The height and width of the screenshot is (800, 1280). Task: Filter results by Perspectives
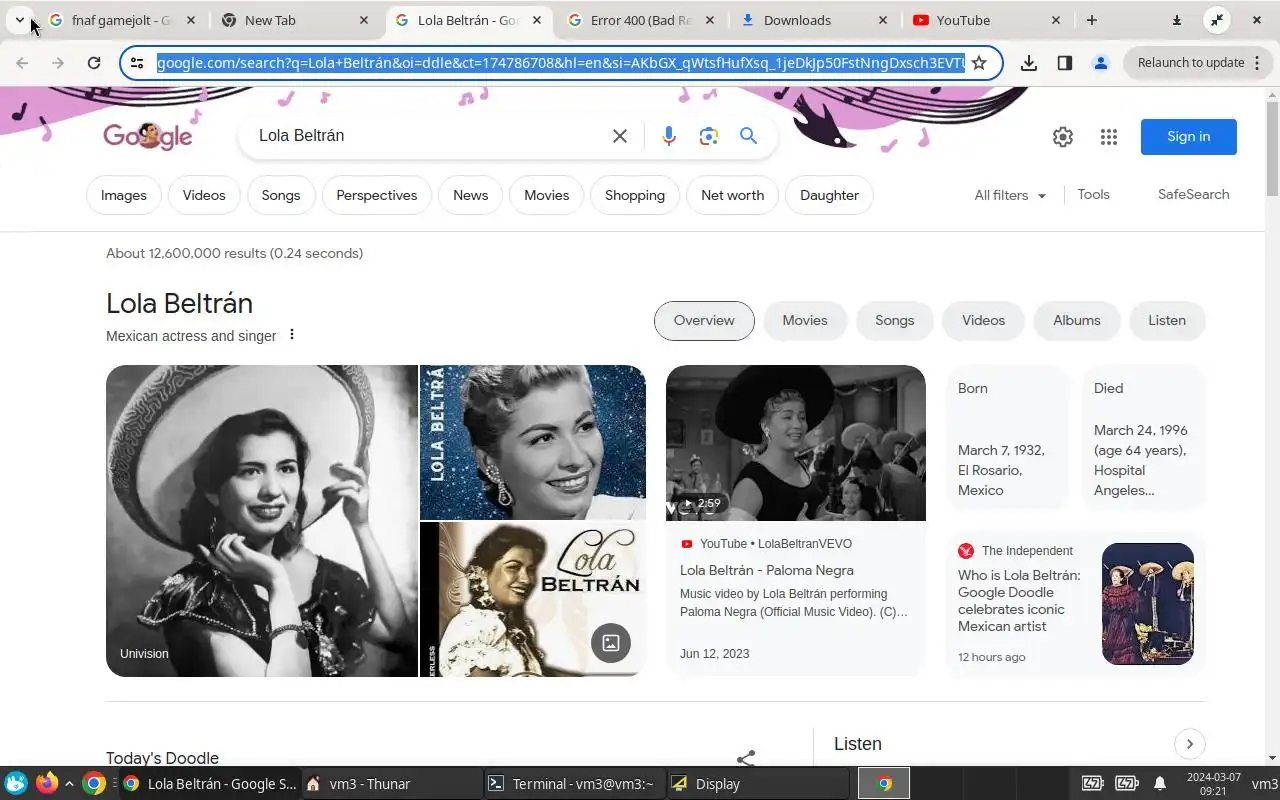tap(377, 195)
